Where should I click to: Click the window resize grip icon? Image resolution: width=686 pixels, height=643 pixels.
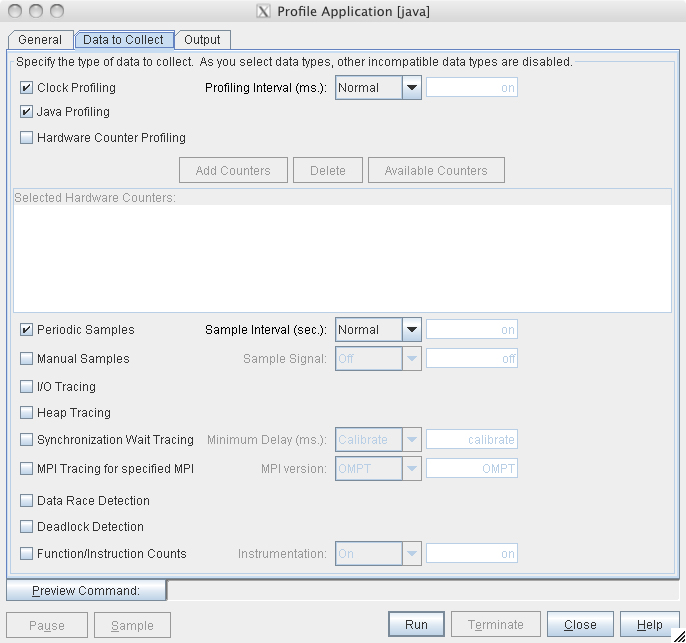tap(679, 636)
